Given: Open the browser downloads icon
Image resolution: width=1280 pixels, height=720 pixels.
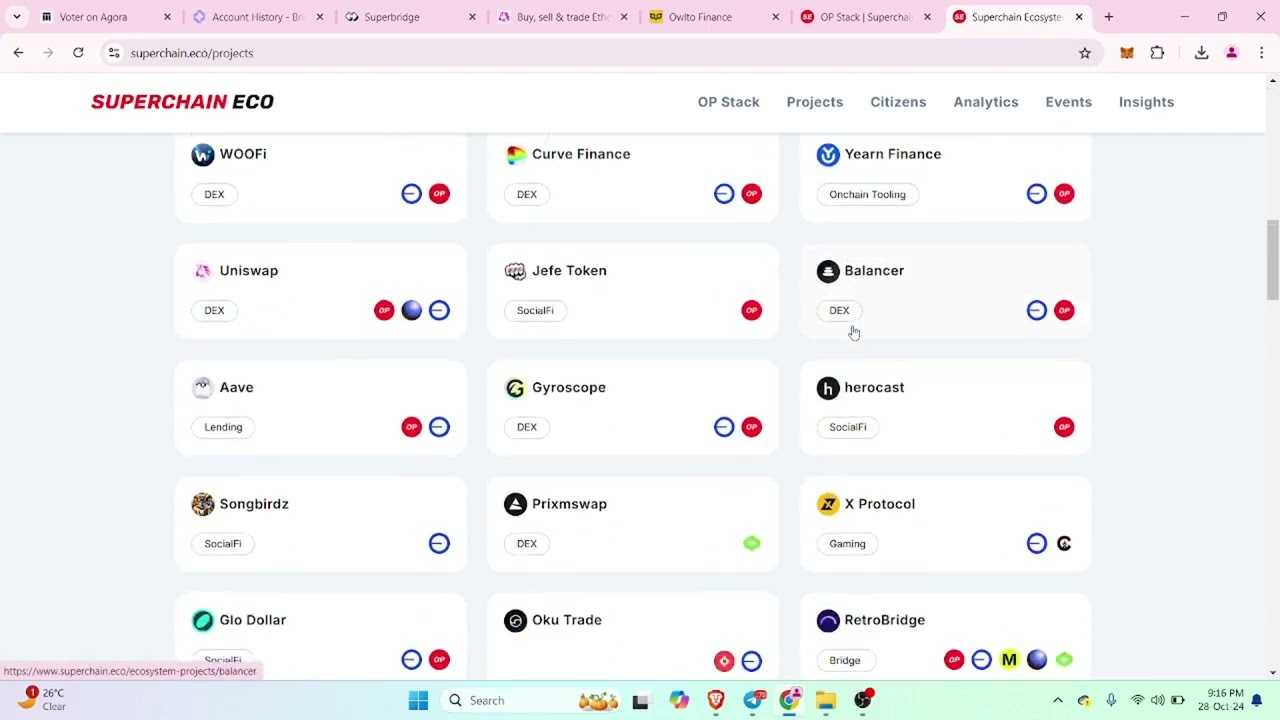Looking at the screenshot, I should 1201,53.
